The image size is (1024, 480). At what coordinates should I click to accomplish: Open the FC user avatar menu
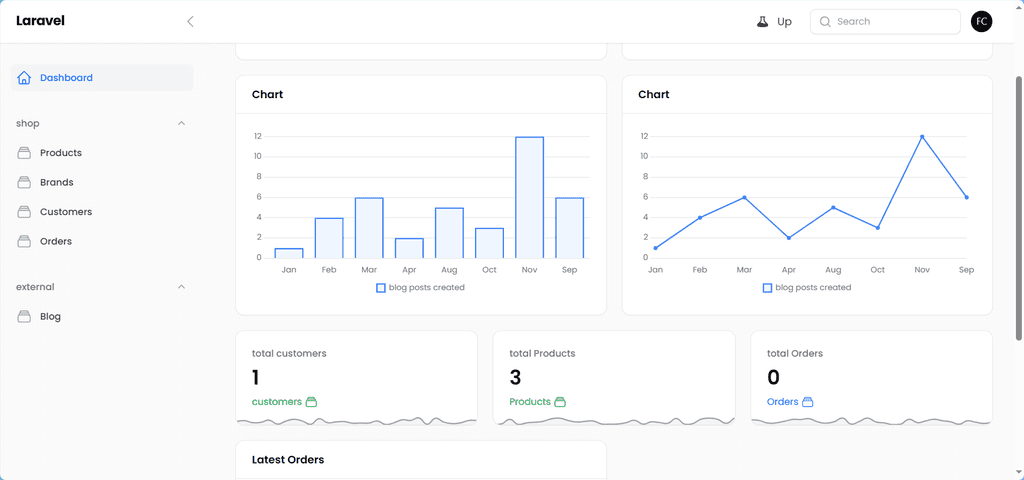coord(981,22)
